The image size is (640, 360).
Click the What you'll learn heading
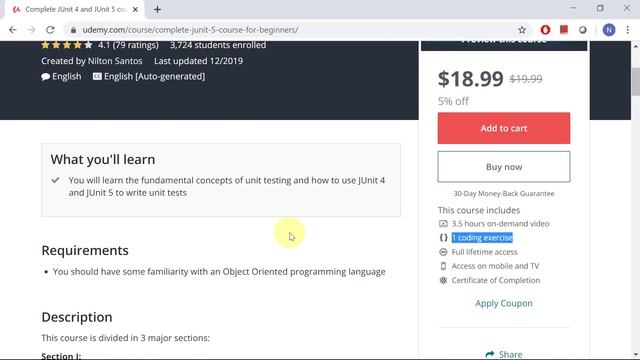(103, 160)
